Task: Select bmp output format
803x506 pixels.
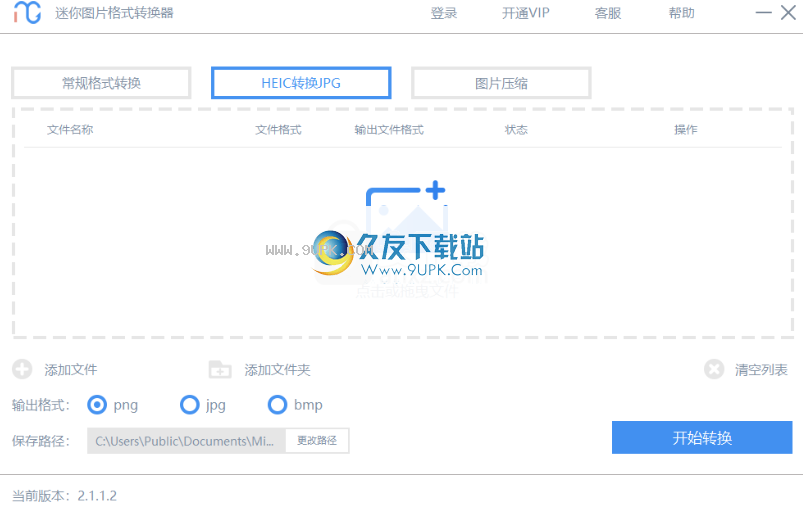Action: point(278,405)
